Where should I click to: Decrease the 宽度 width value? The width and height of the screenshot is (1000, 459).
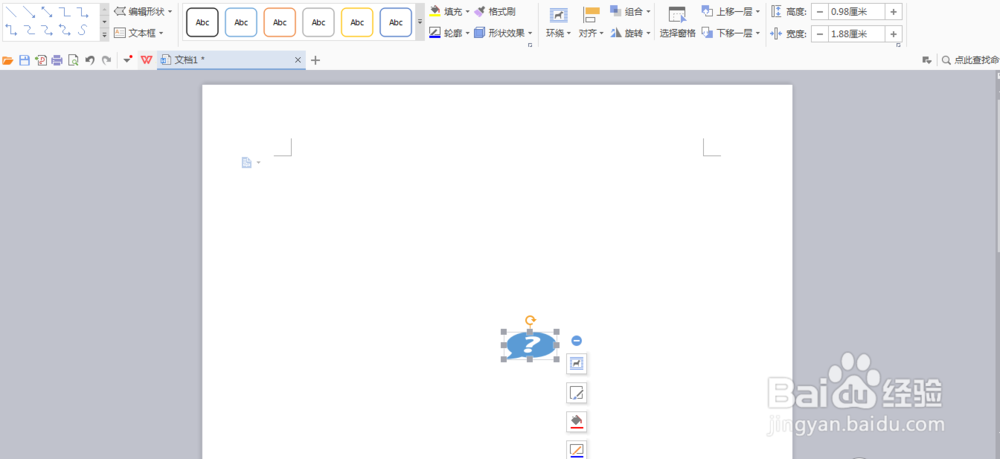[x=820, y=34]
